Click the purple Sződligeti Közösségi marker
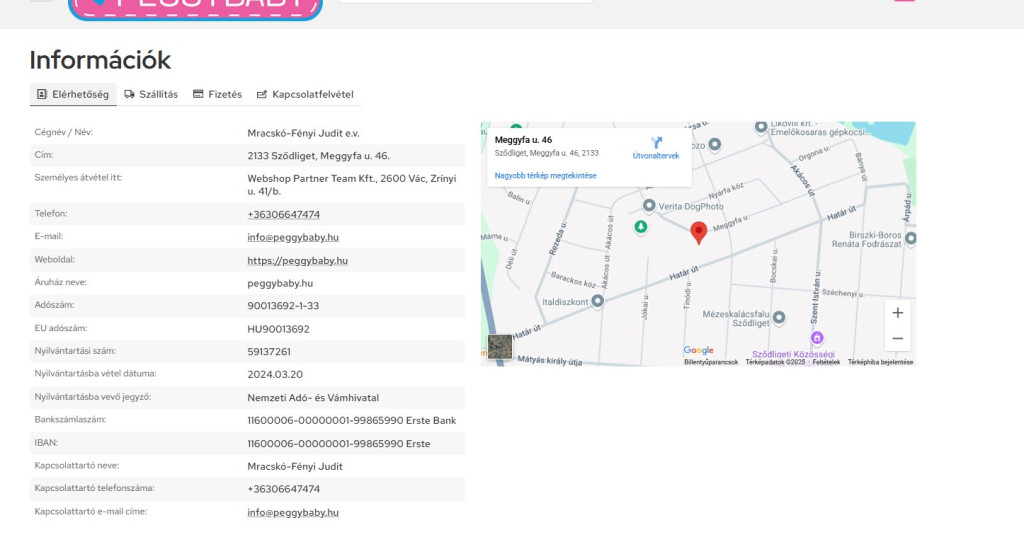Image resolution: width=1024 pixels, height=537 pixels. [x=817, y=338]
